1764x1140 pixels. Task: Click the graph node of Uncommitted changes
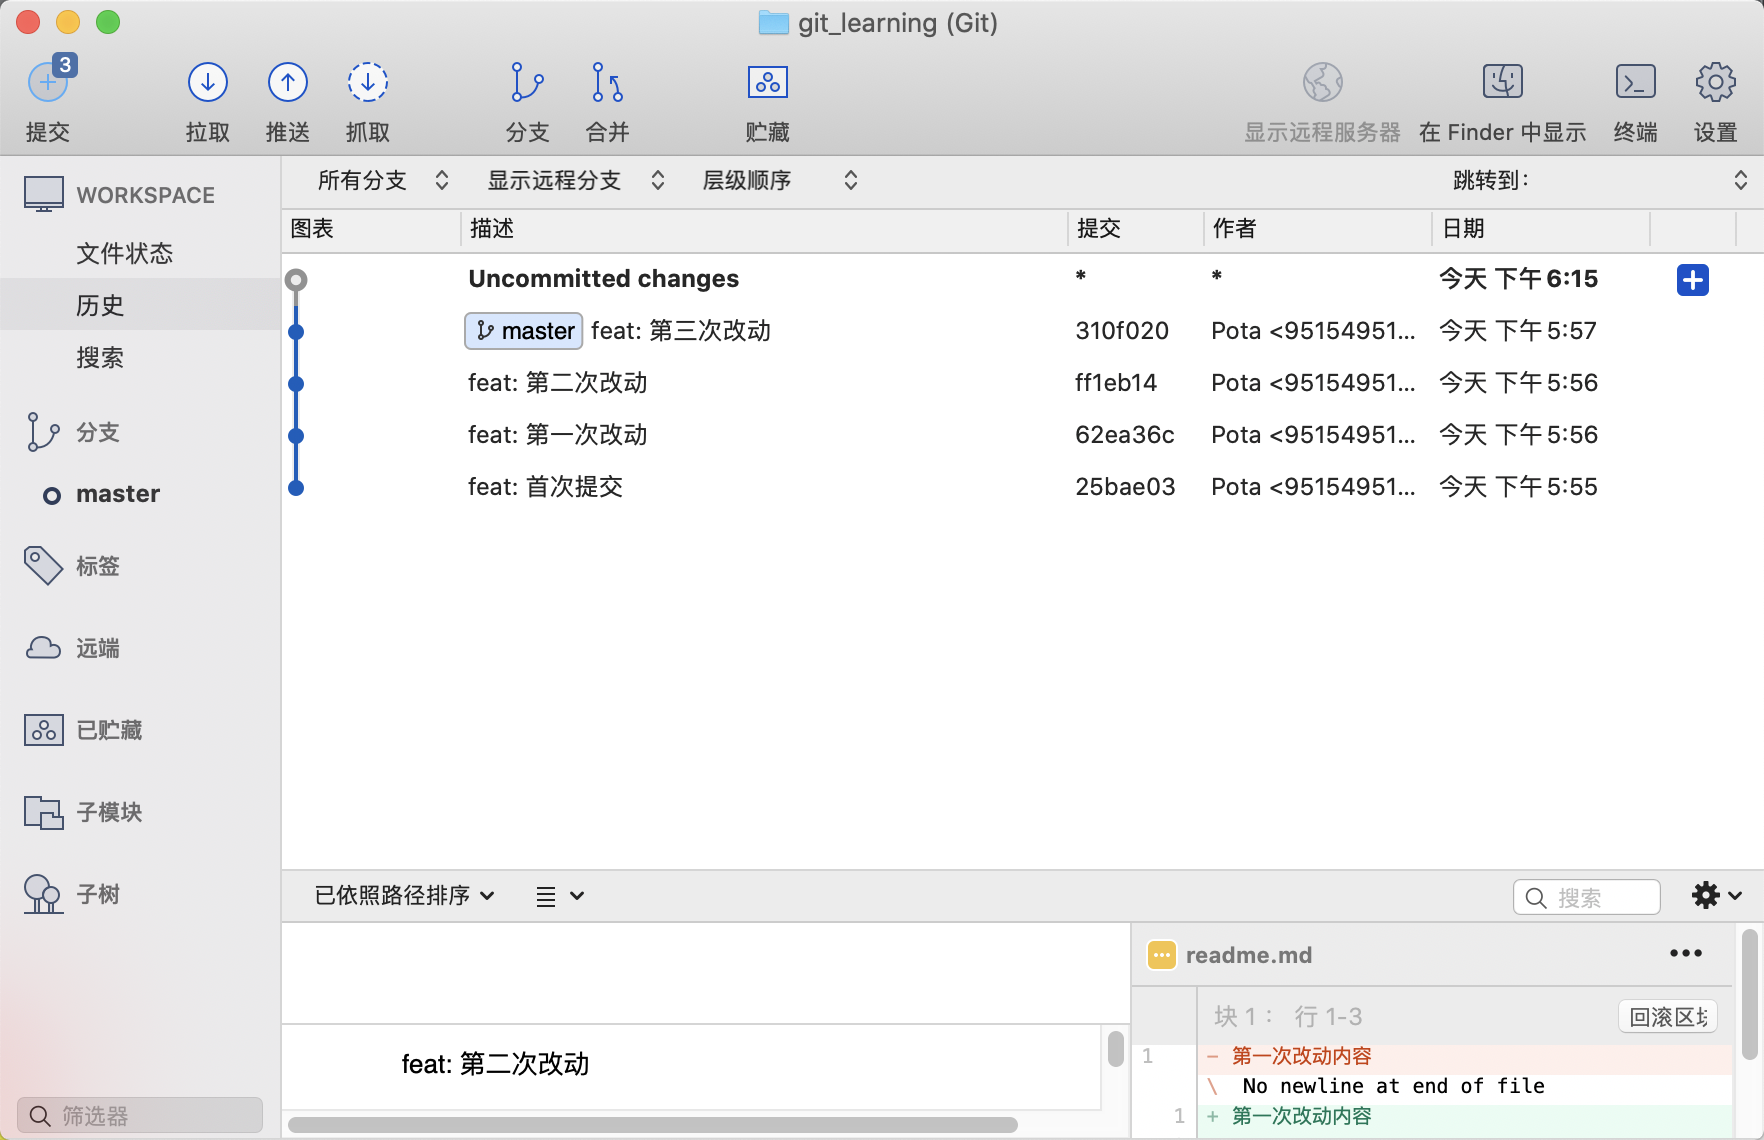click(x=296, y=280)
